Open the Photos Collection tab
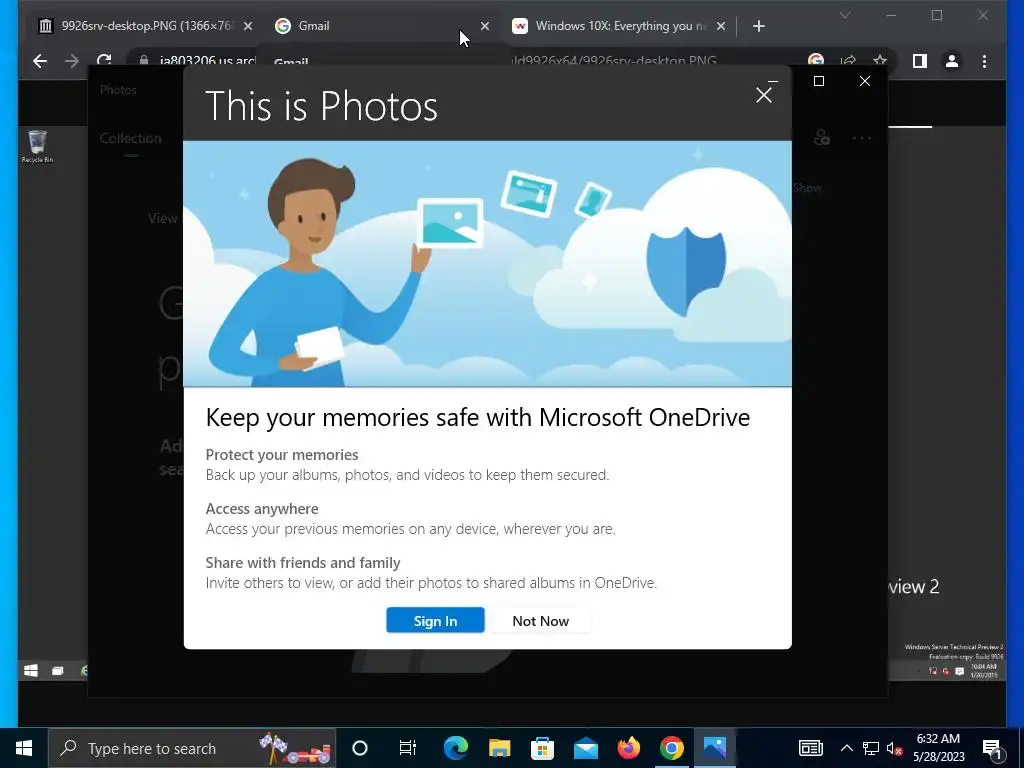Screen dimensions: 1024x768 tap(131, 138)
